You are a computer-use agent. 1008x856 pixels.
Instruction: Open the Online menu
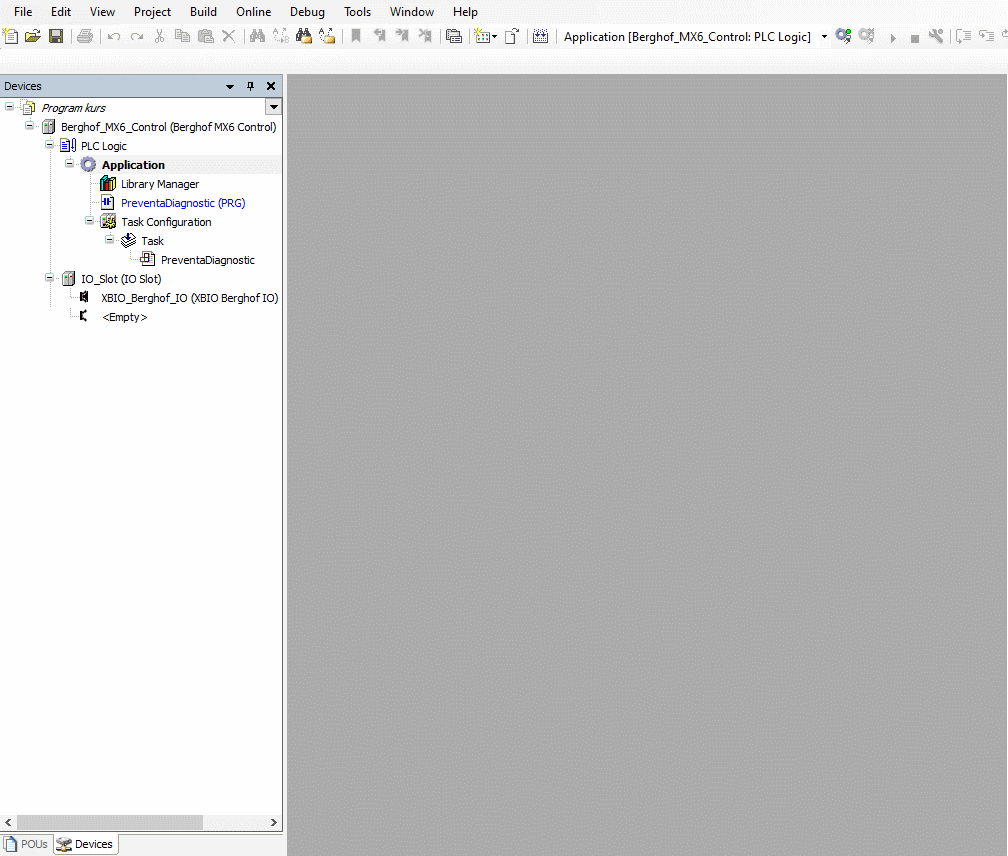point(253,12)
